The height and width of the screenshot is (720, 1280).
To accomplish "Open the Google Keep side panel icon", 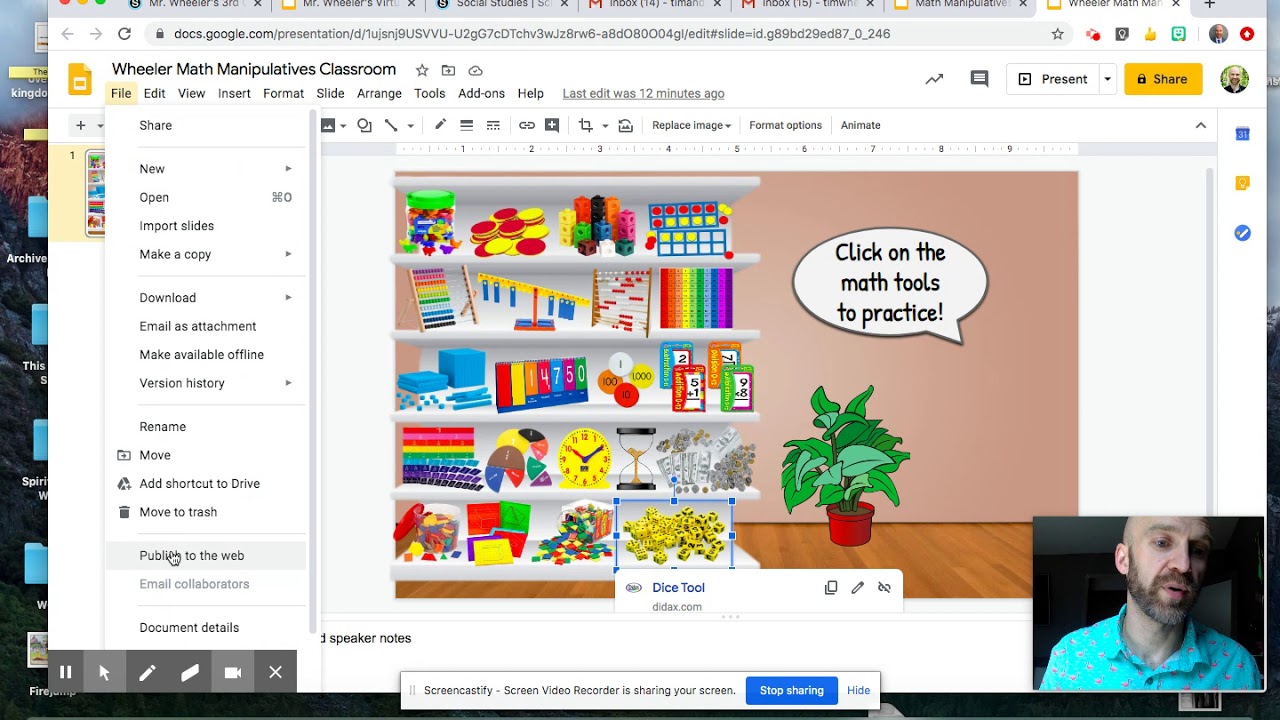I will 1242,183.
